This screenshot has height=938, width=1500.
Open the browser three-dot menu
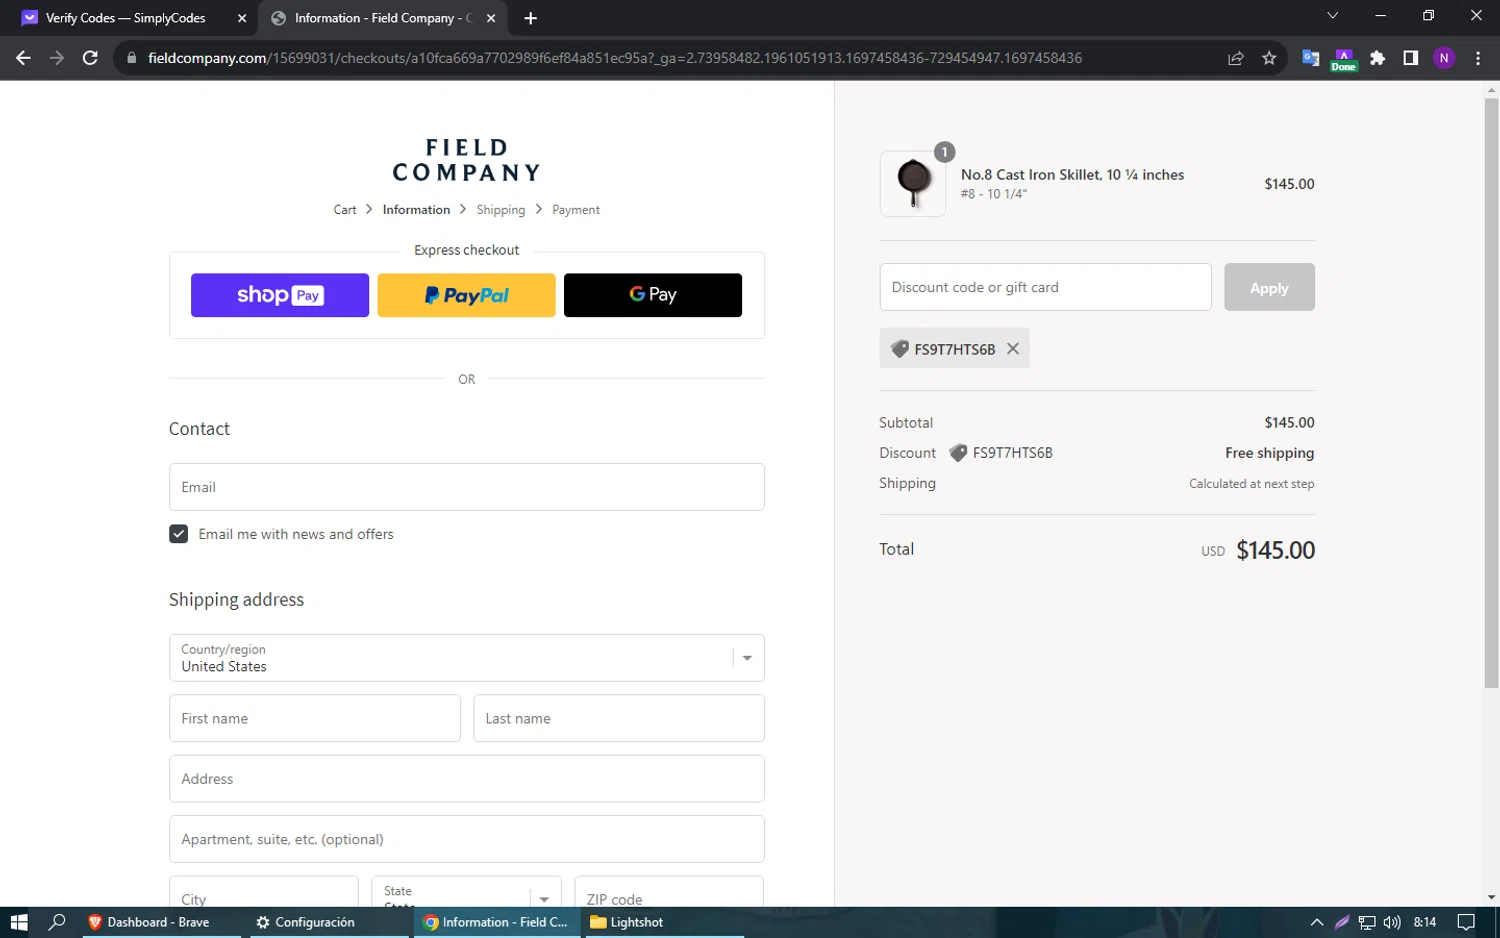pyautogui.click(x=1478, y=58)
